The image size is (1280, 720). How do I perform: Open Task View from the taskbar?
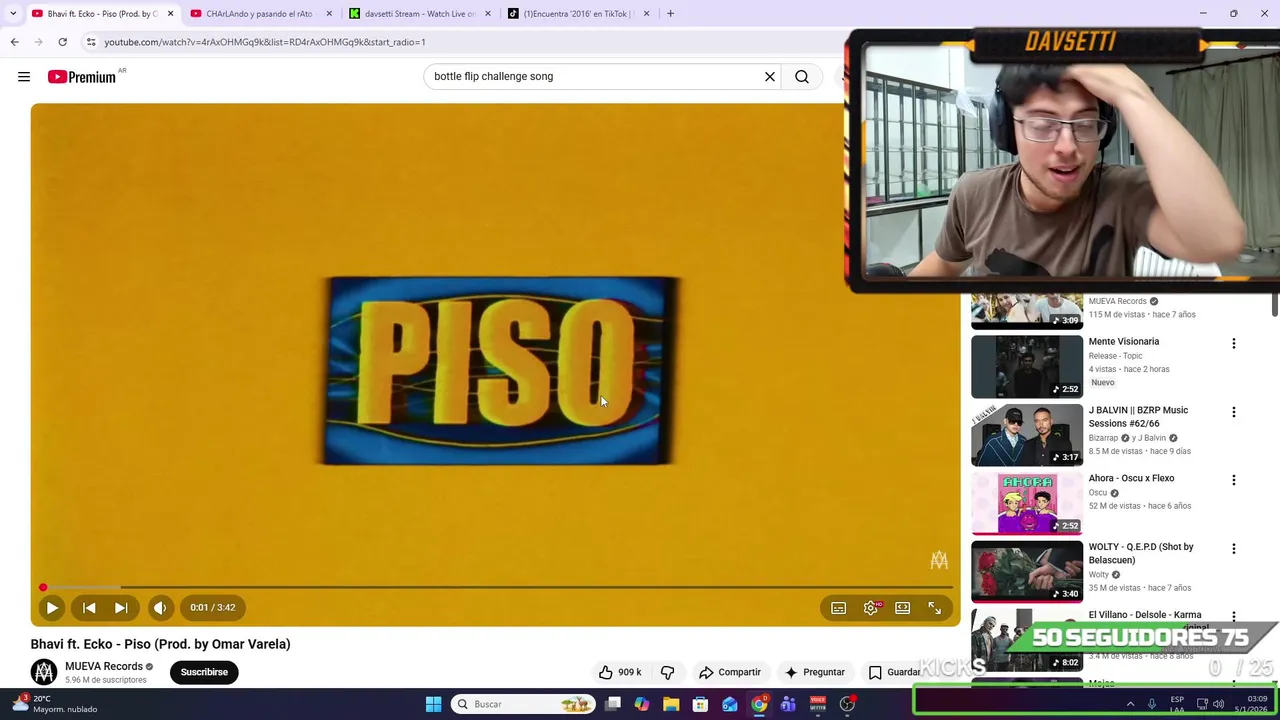click(x=613, y=704)
